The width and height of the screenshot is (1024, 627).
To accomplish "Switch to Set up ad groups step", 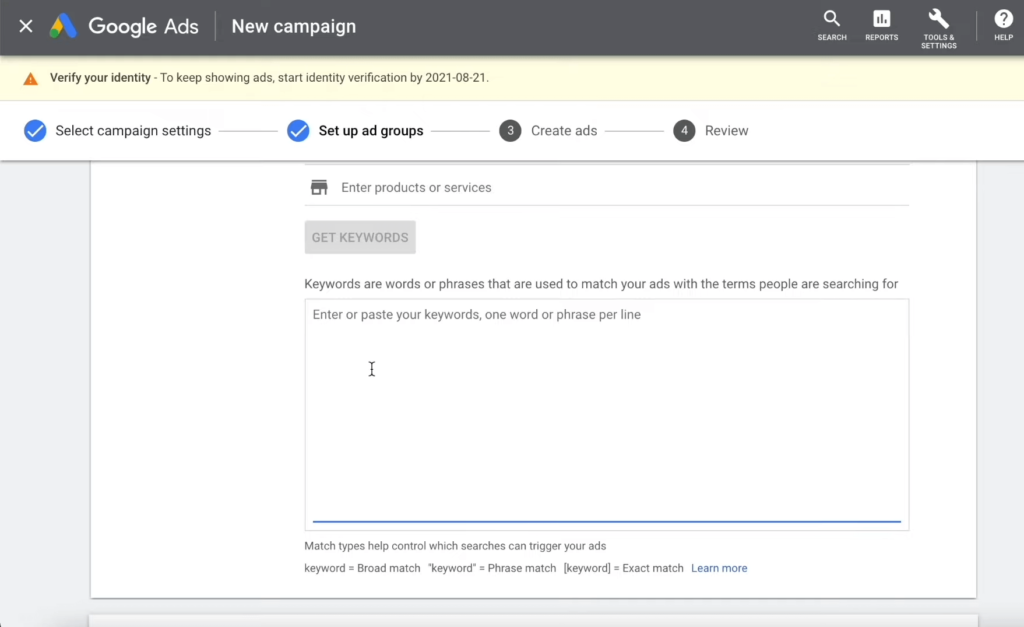I will [370, 131].
